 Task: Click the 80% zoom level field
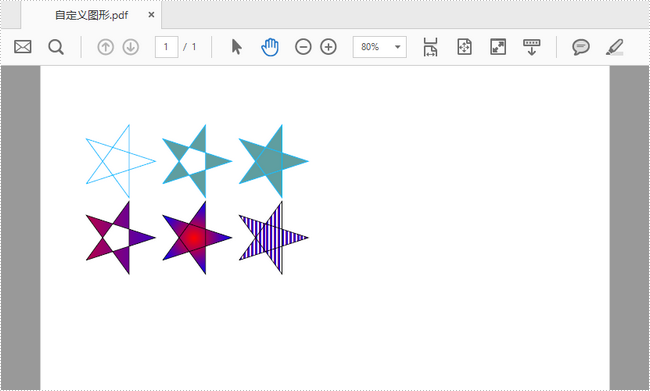pyautogui.click(x=379, y=47)
